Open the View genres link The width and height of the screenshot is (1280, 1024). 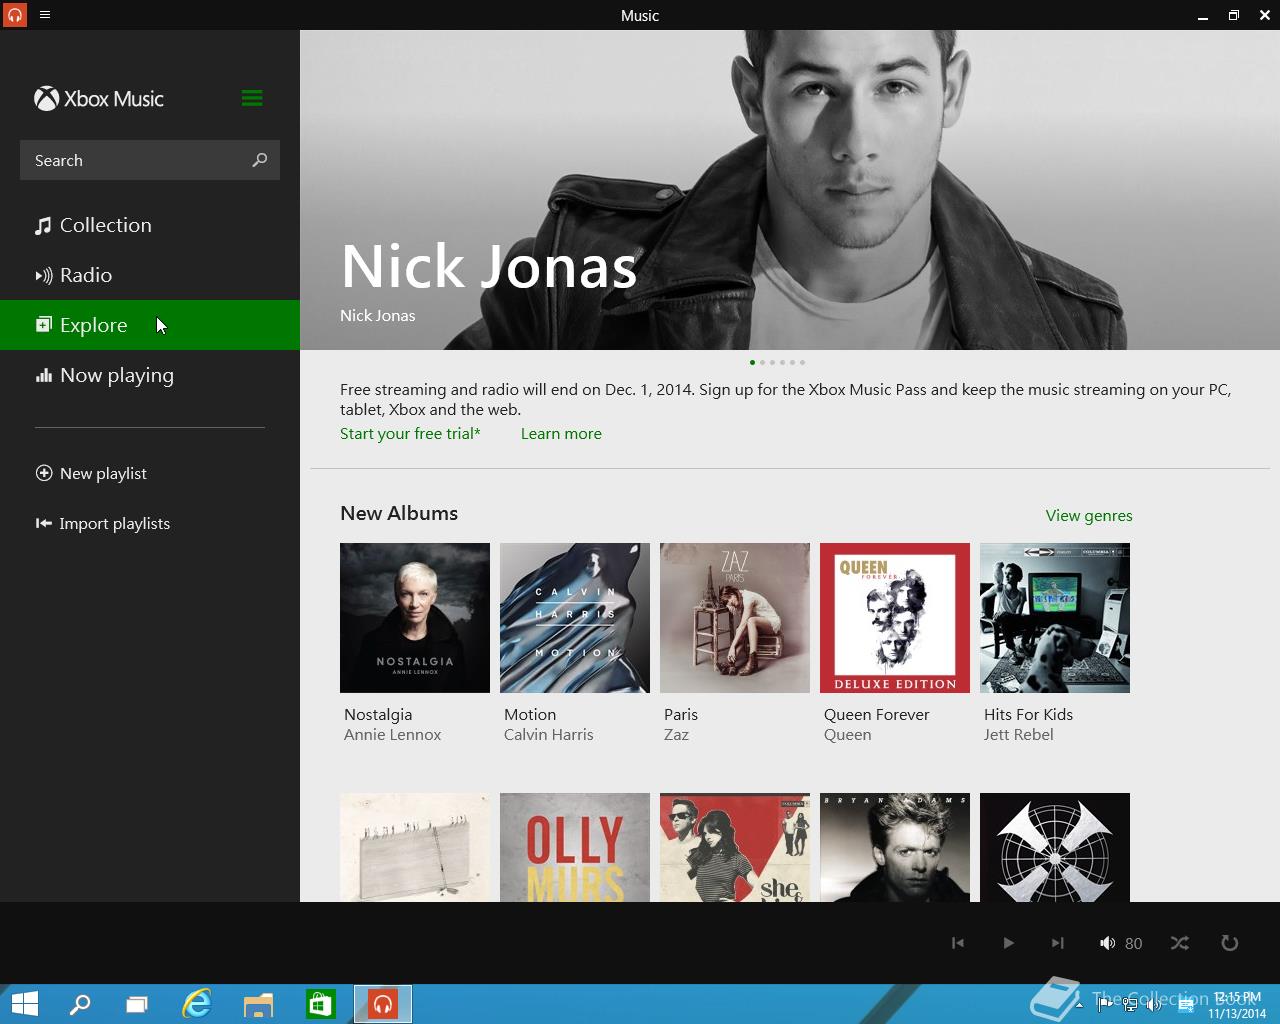1089,515
